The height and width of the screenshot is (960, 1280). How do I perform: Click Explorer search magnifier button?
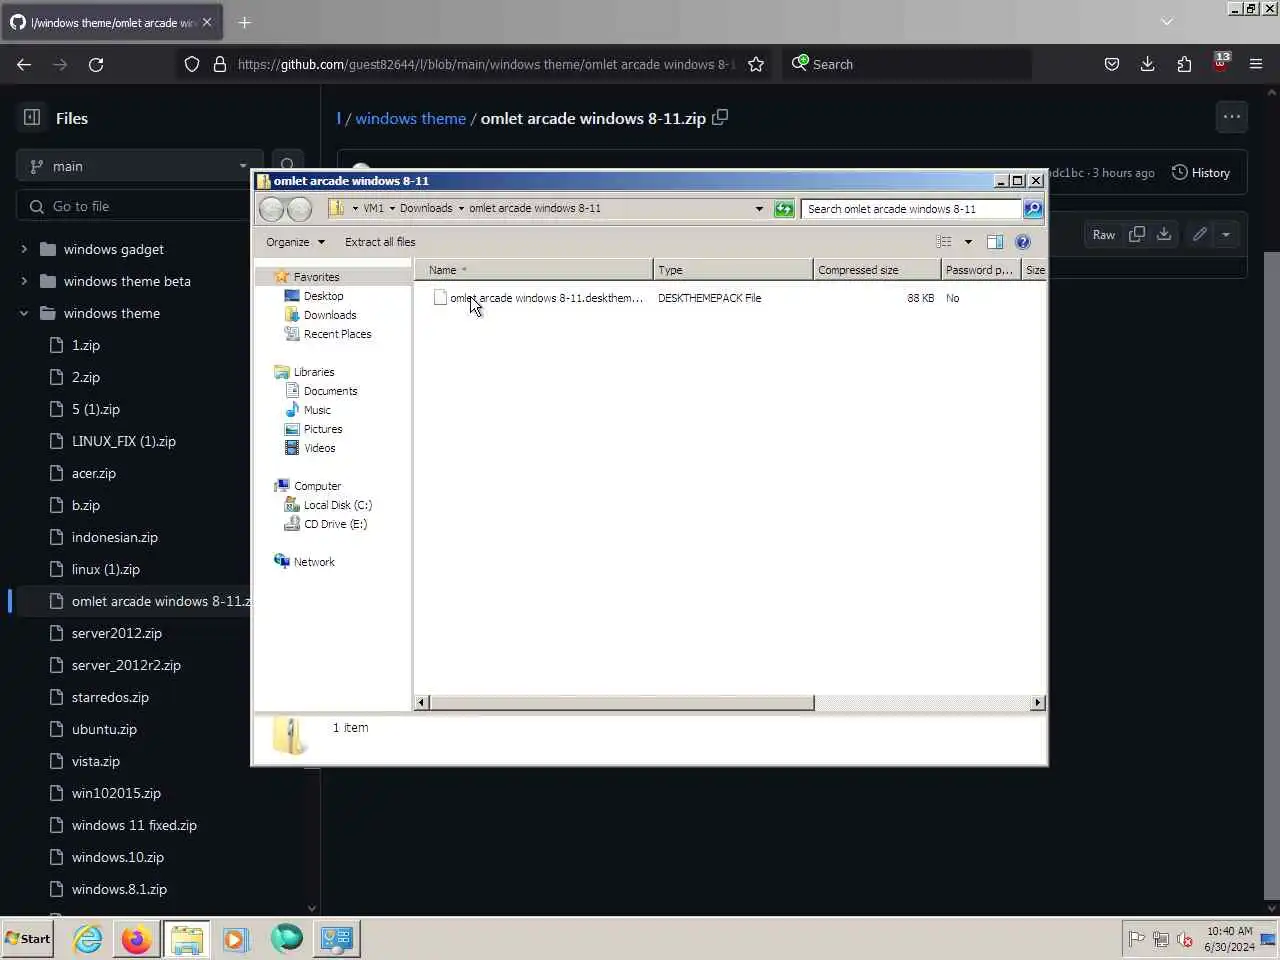[x=1033, y=209]
